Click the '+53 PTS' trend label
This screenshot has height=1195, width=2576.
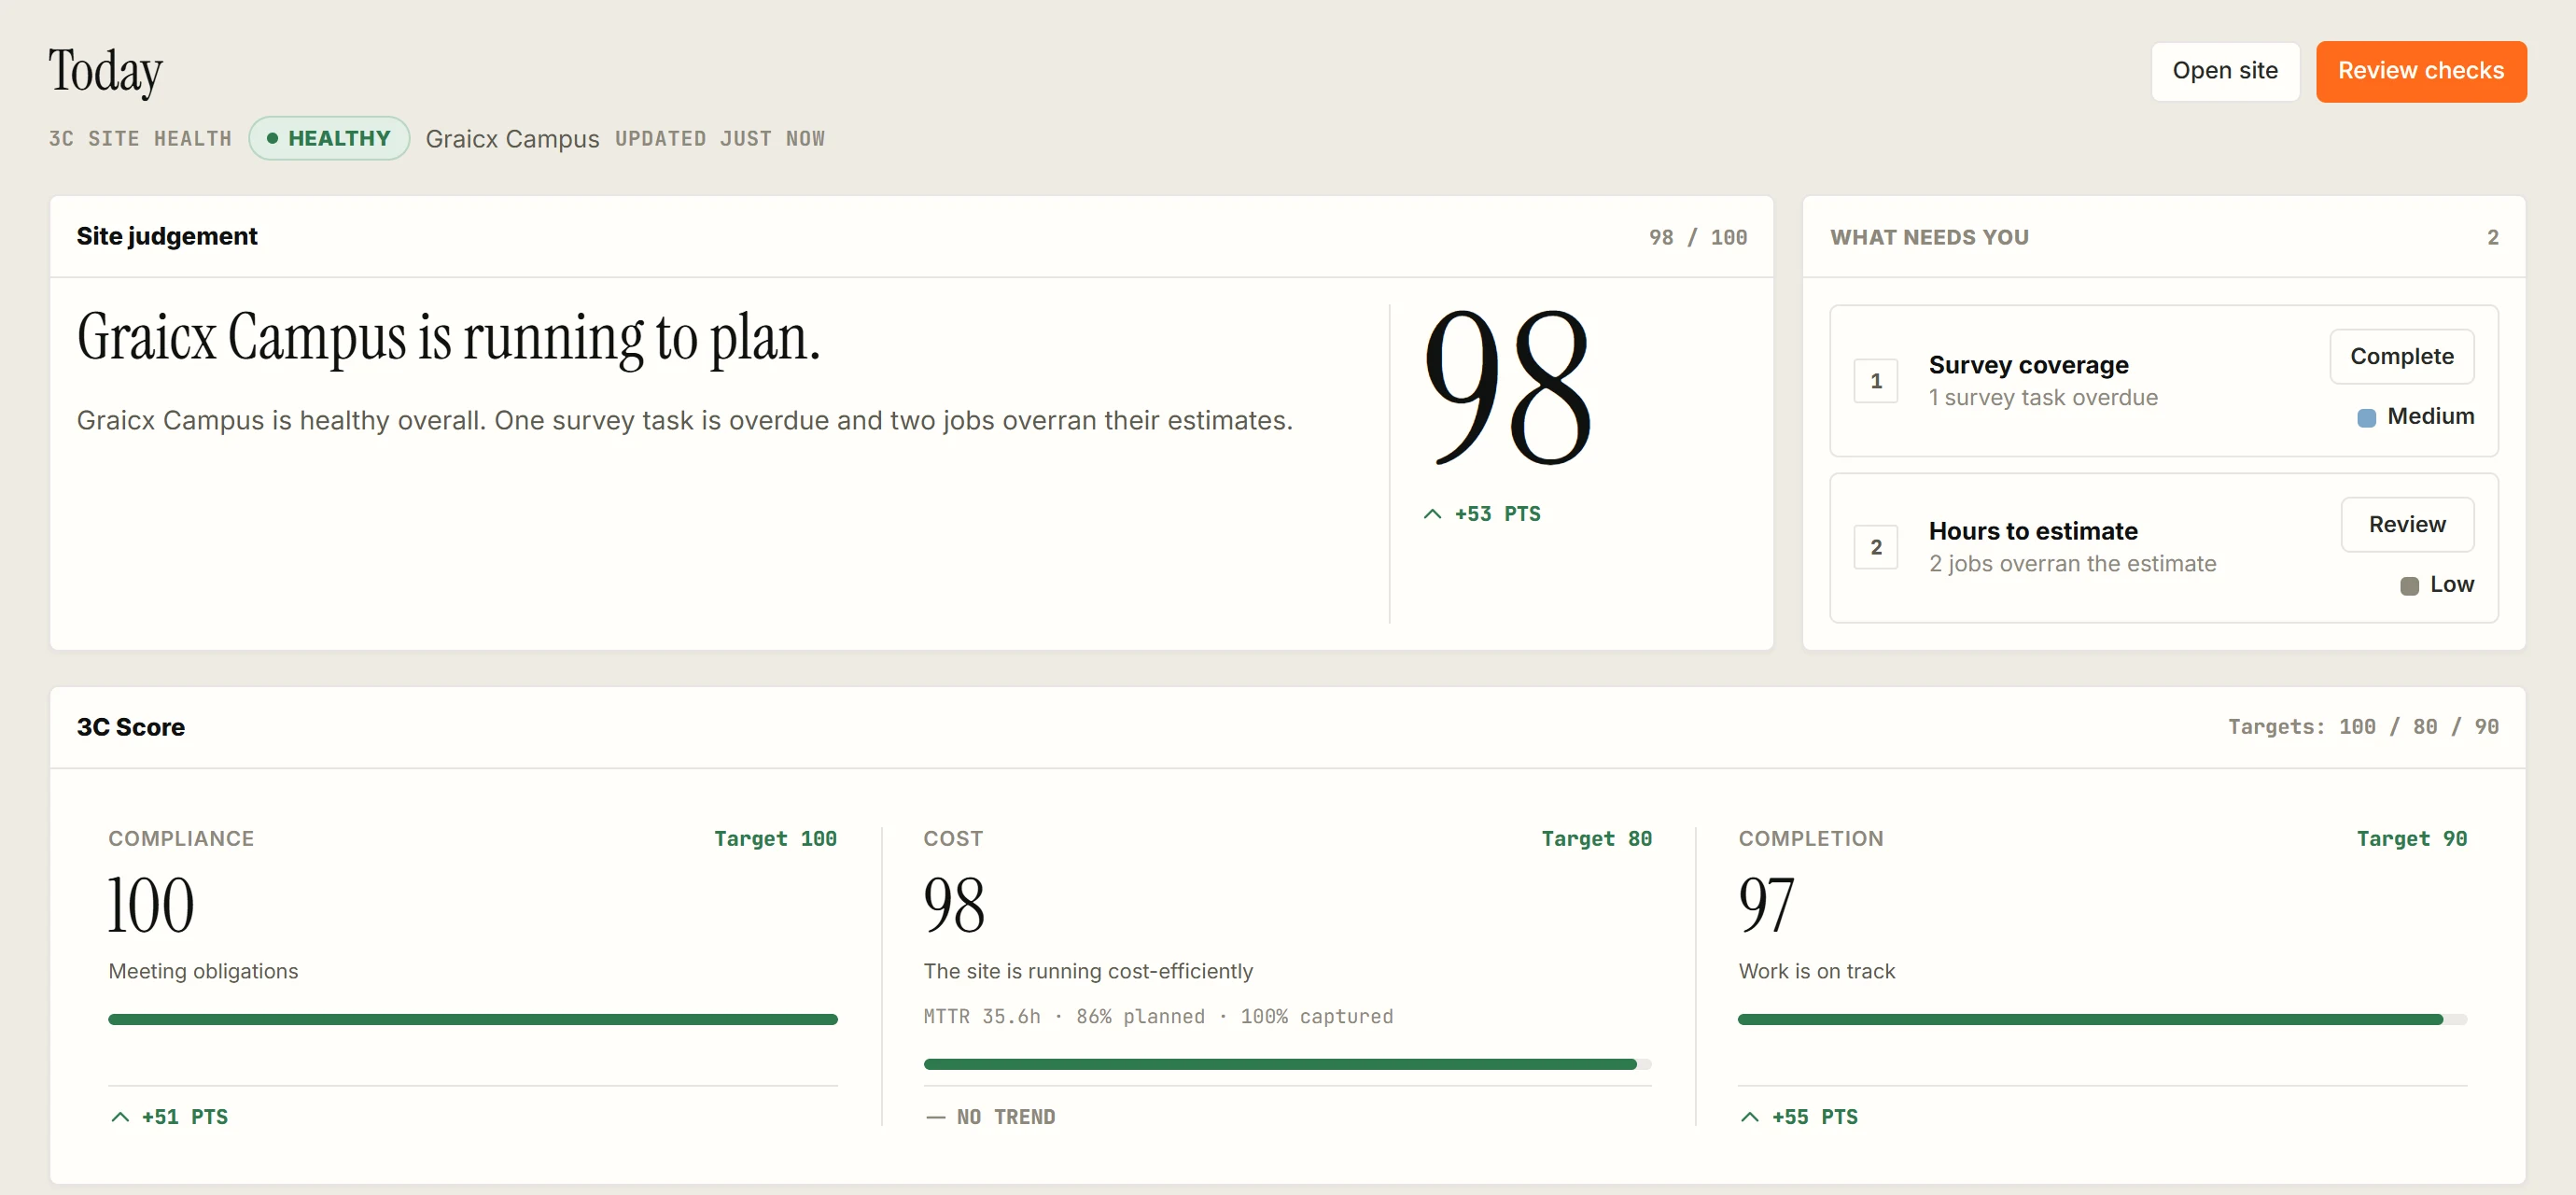click(1497, 514)
